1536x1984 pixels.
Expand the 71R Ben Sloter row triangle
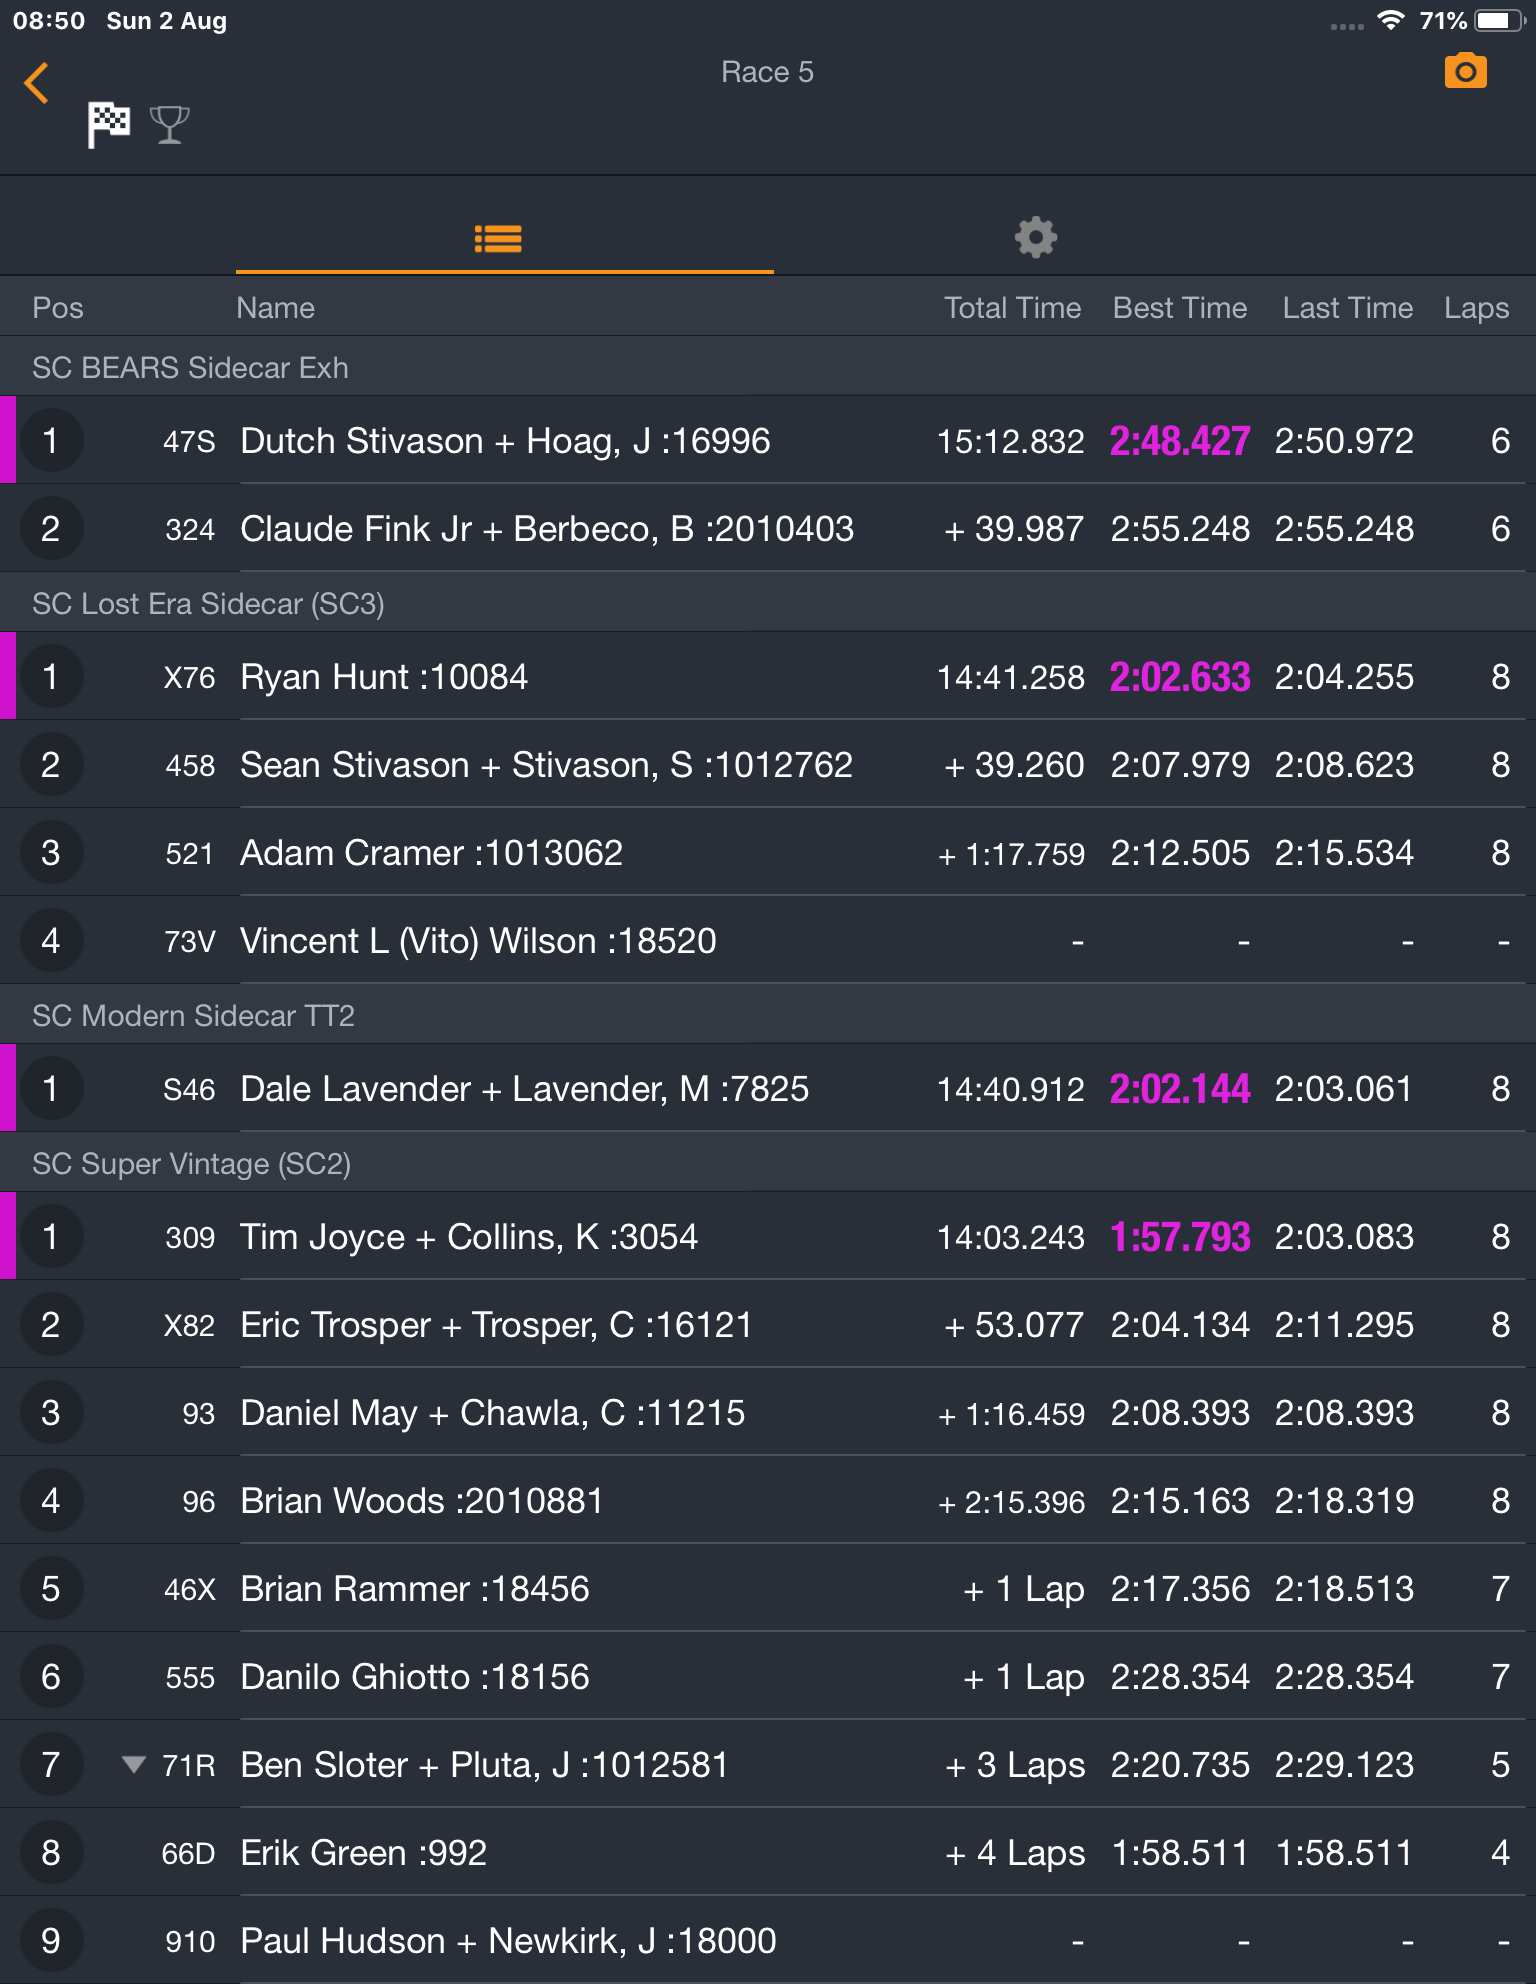point(133,1764)
